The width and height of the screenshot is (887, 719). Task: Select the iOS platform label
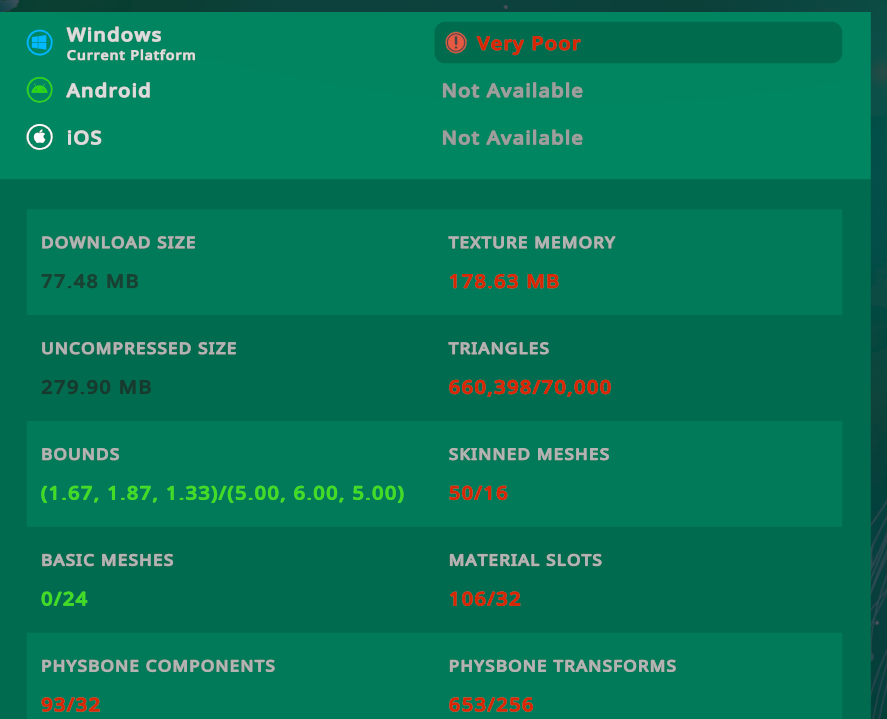[84, 138]
